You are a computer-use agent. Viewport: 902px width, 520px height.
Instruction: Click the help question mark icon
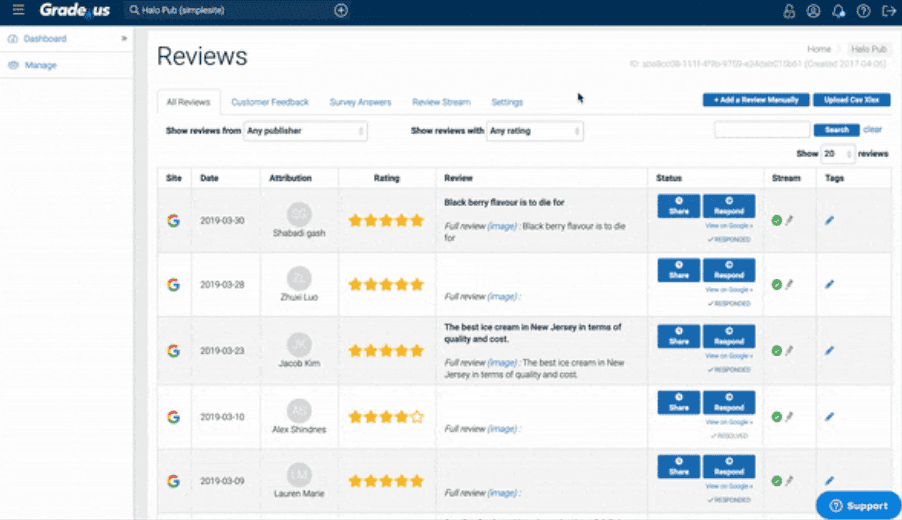(x=863, y=11)
